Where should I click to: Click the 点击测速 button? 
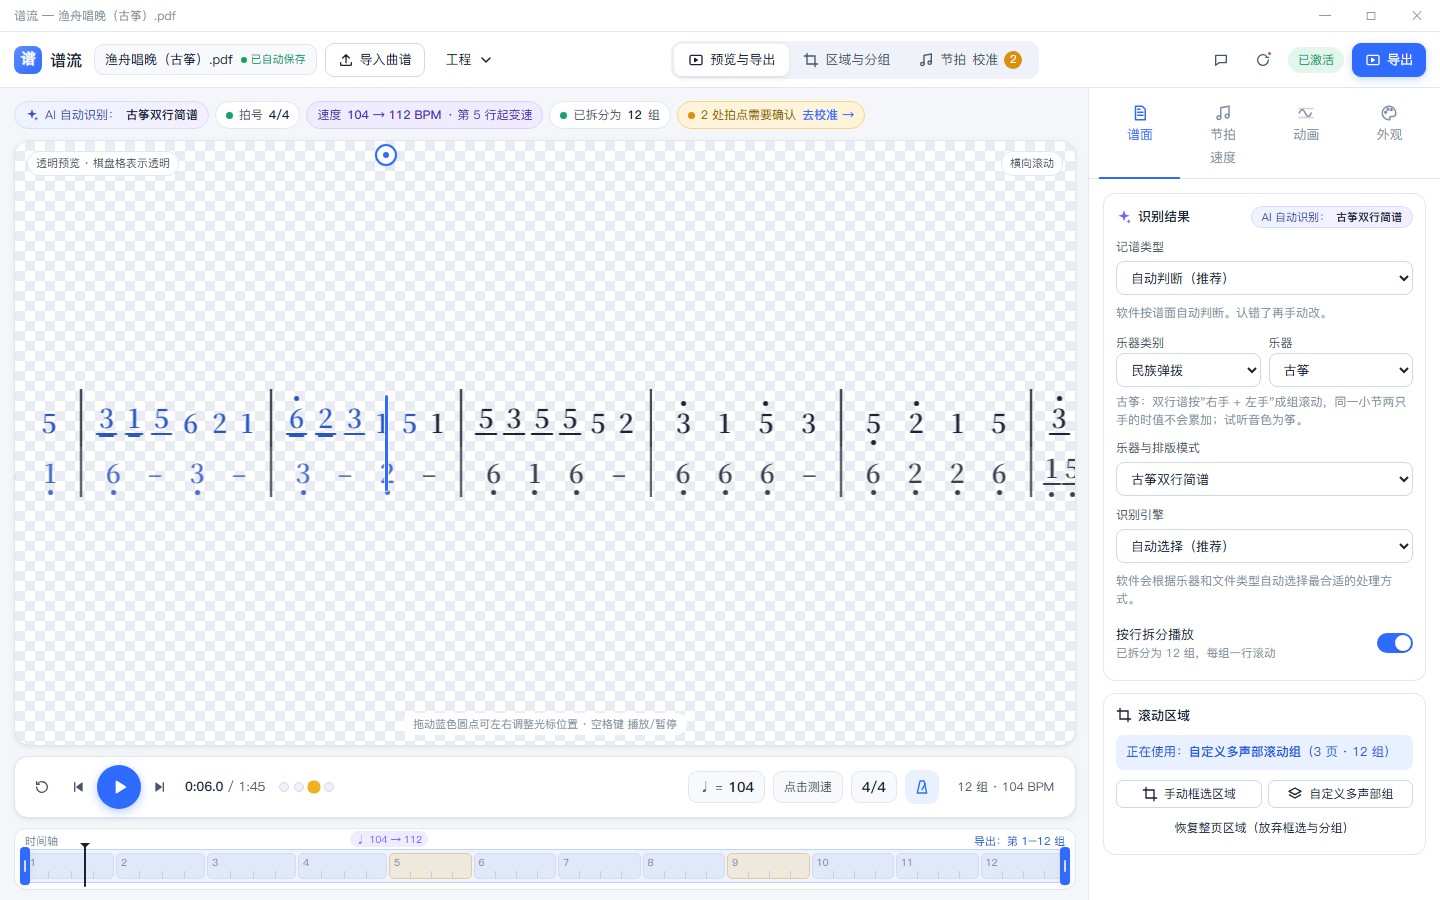[x=808, y=787]
